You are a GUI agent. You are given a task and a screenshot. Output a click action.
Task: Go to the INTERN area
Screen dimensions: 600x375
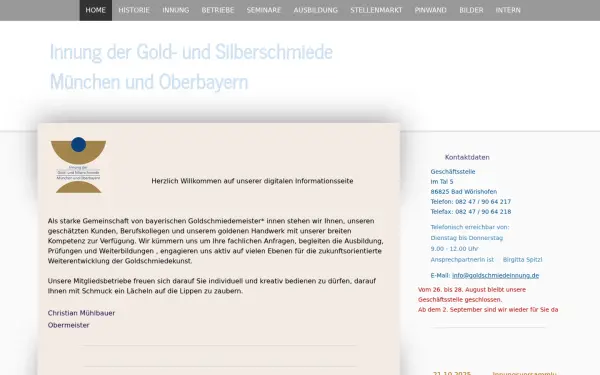[x=508, y=10]
